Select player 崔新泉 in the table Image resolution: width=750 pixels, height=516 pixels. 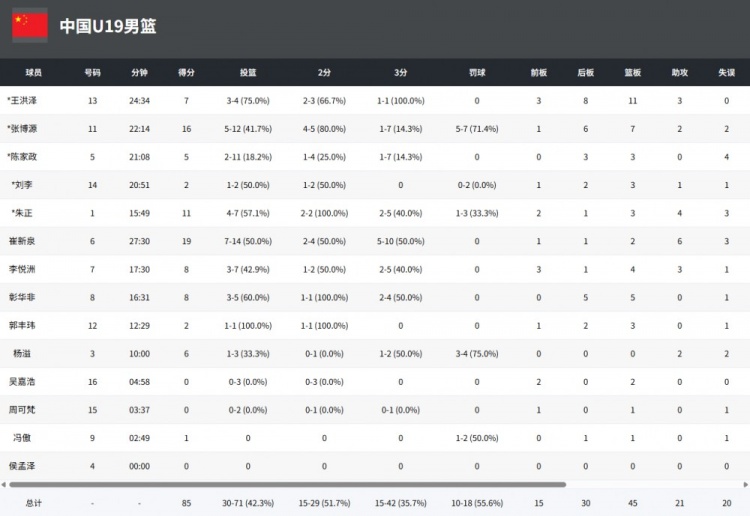(22, 241)
